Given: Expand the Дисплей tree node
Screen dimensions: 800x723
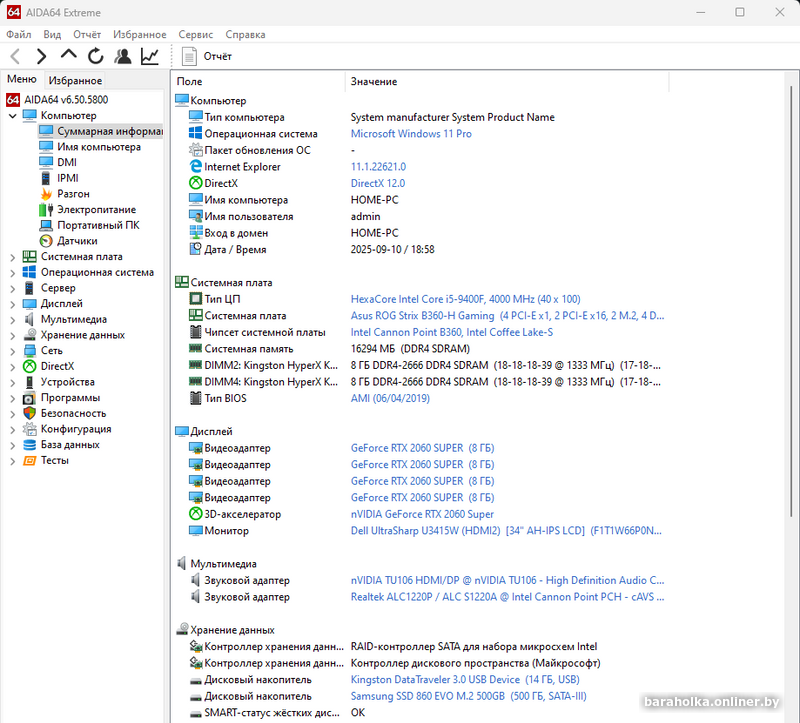Looking at the screenshot, I should pos(13,304).
